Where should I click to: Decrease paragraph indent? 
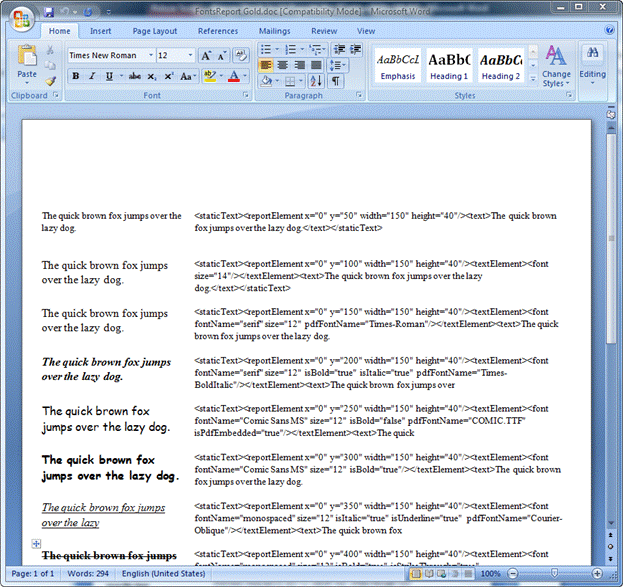339,50
